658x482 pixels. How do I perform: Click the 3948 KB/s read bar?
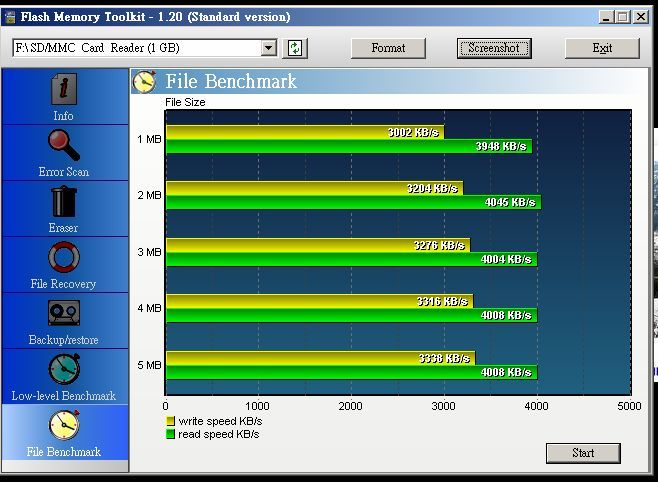click(x=349, y=146)
